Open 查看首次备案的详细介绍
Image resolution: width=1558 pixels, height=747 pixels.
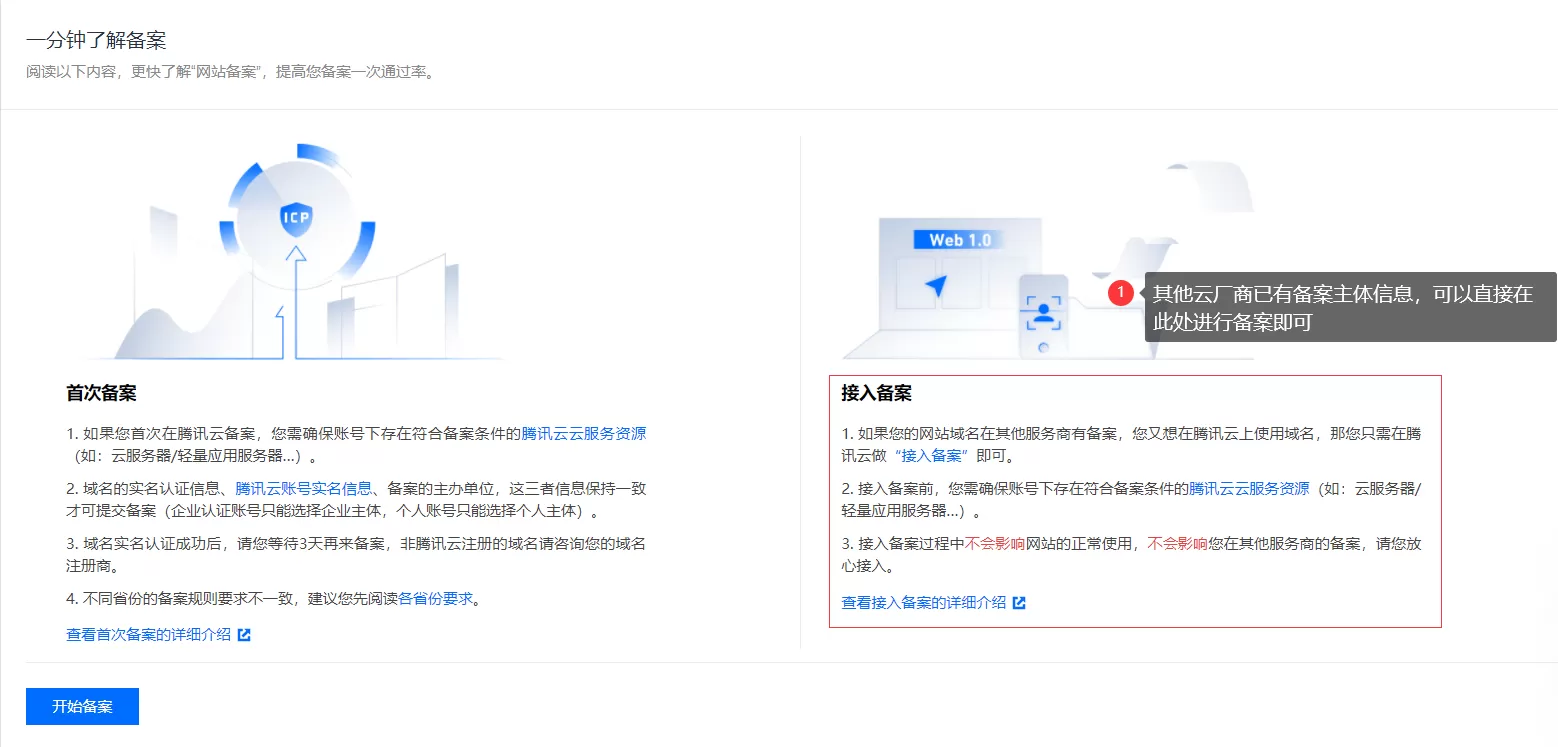pyautogui.click(x=146, y=634)
